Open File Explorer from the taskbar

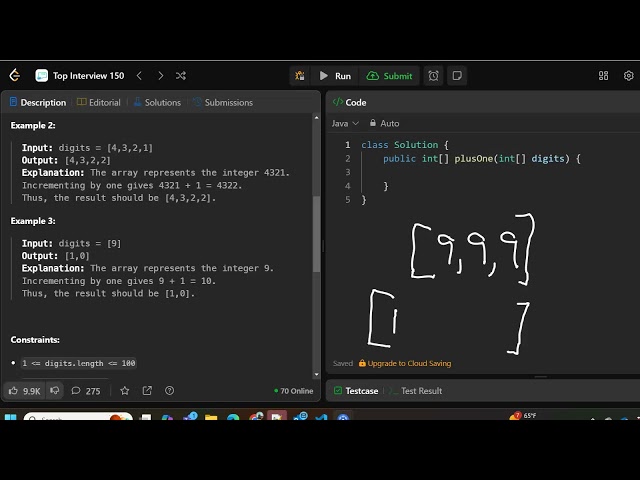click(211, 417)
